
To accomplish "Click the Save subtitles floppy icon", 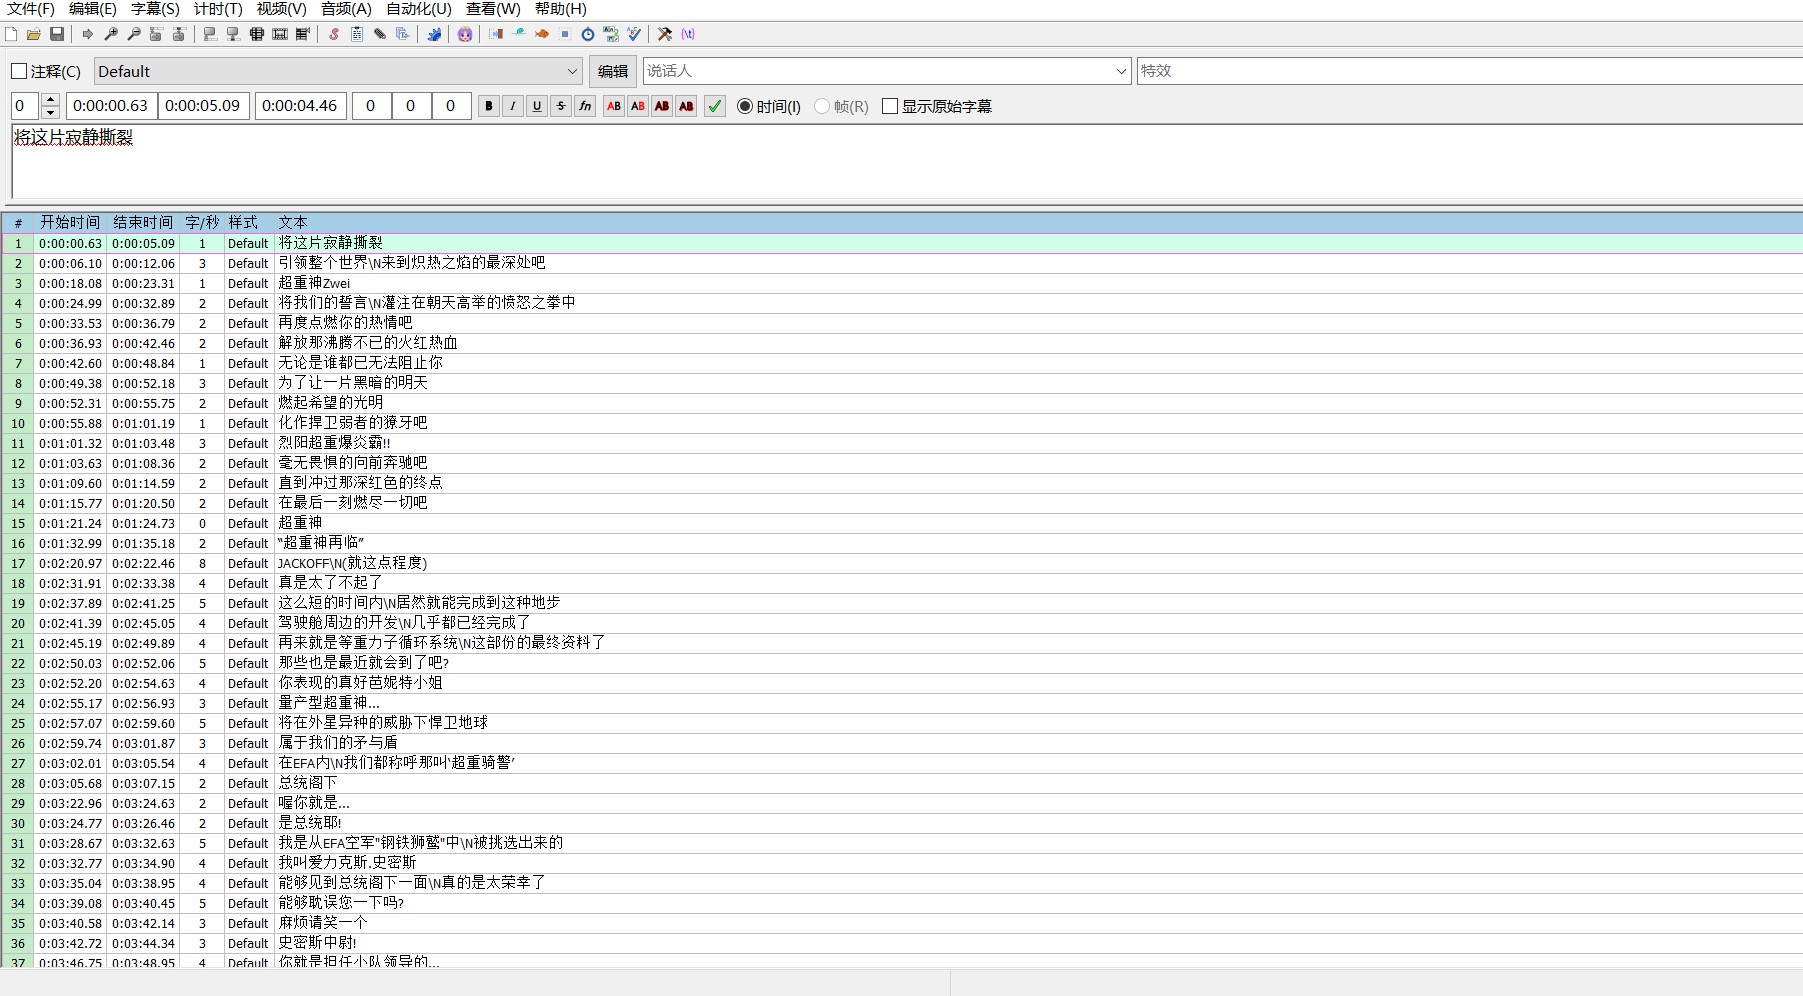I will click(x=57, y=34).
